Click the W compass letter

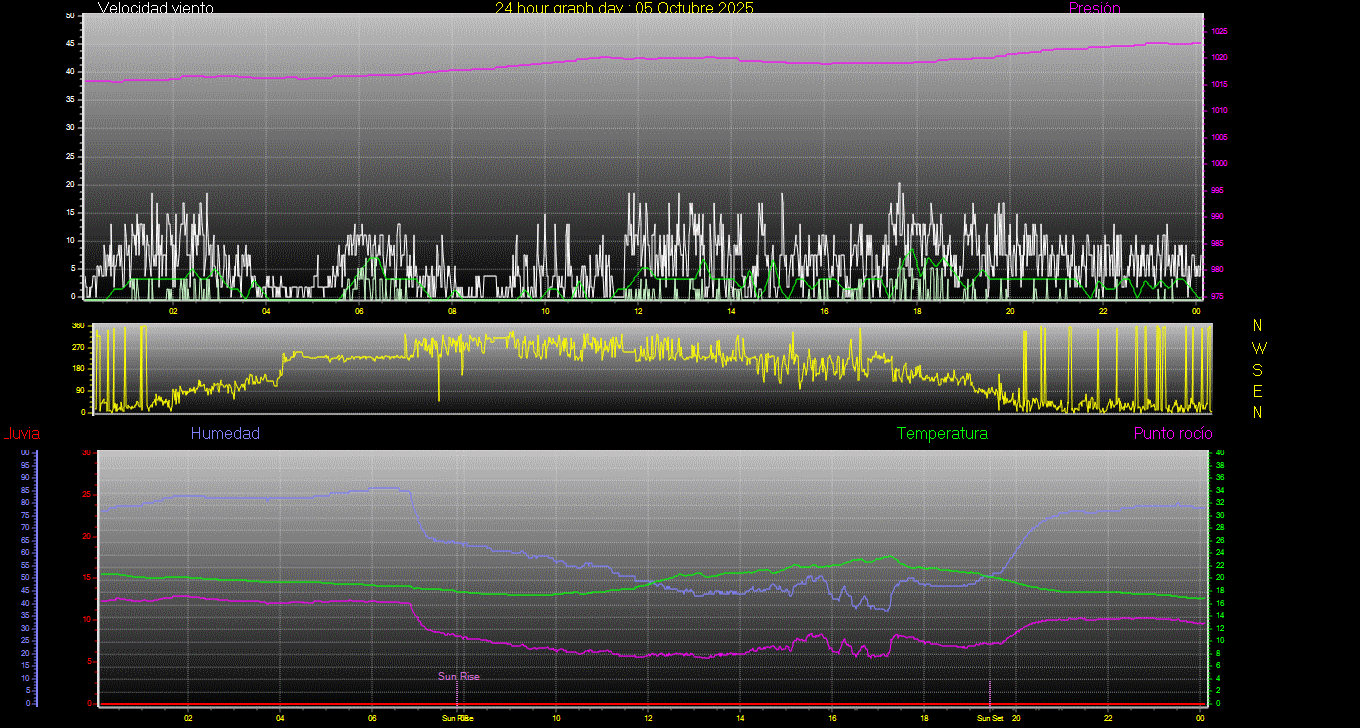point(1258,348)
